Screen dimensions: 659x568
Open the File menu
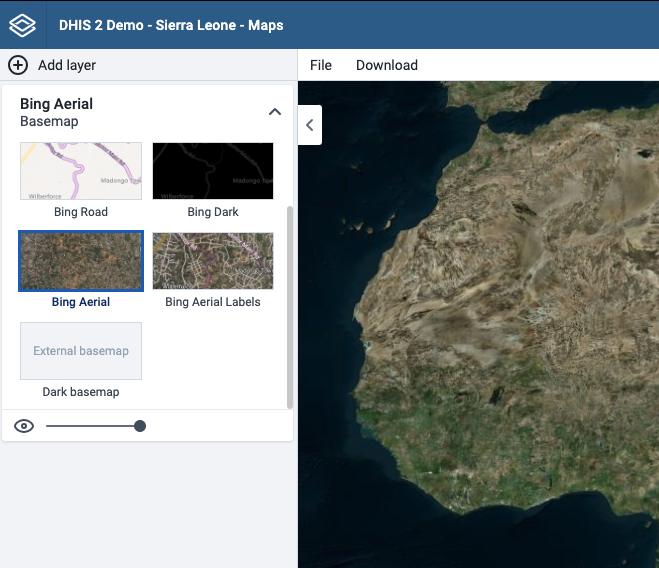(x=321, y=65)
